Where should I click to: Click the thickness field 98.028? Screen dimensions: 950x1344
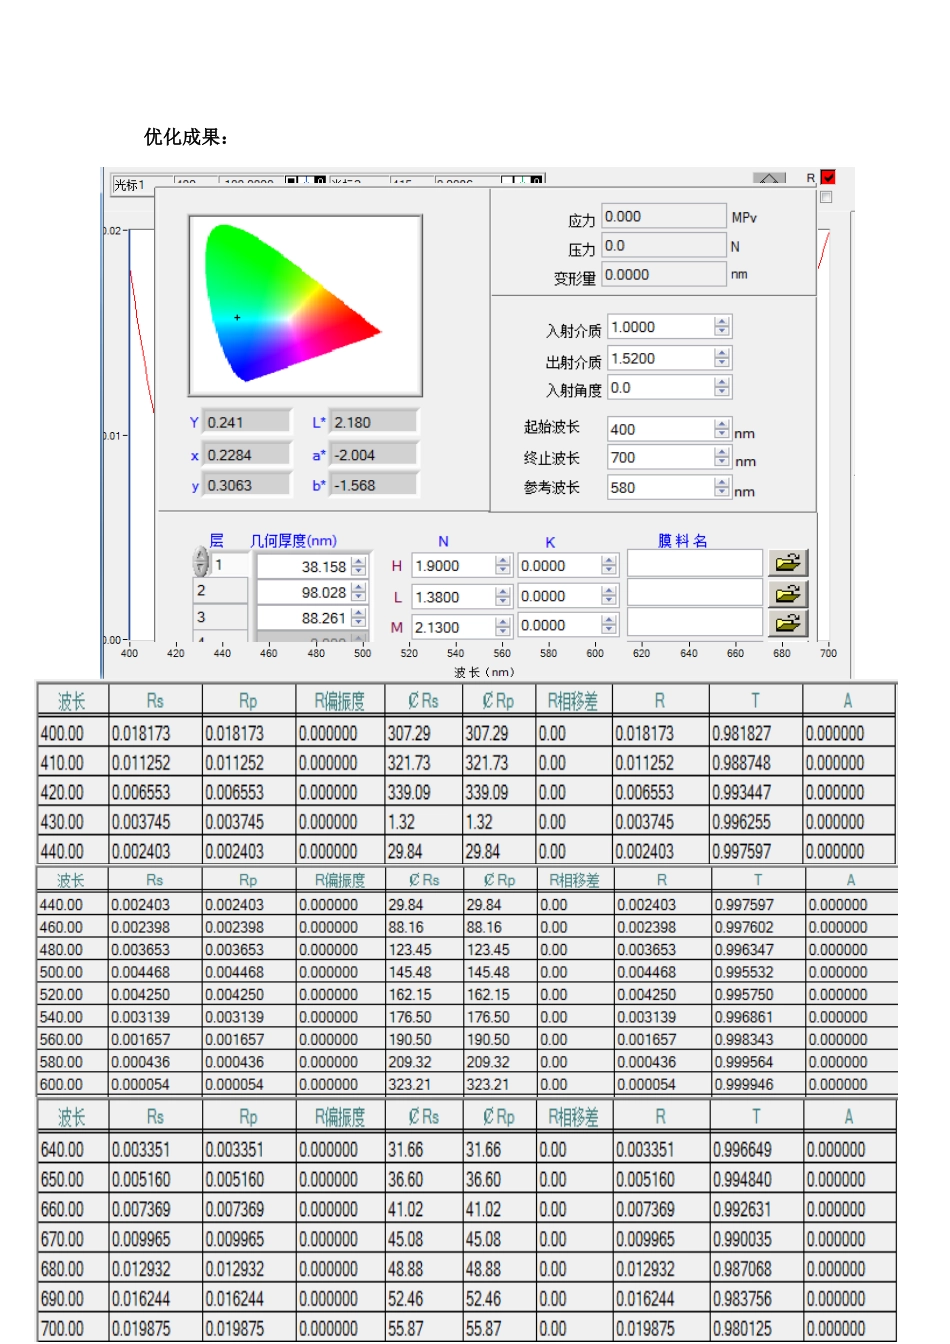[x=303, y=593]
